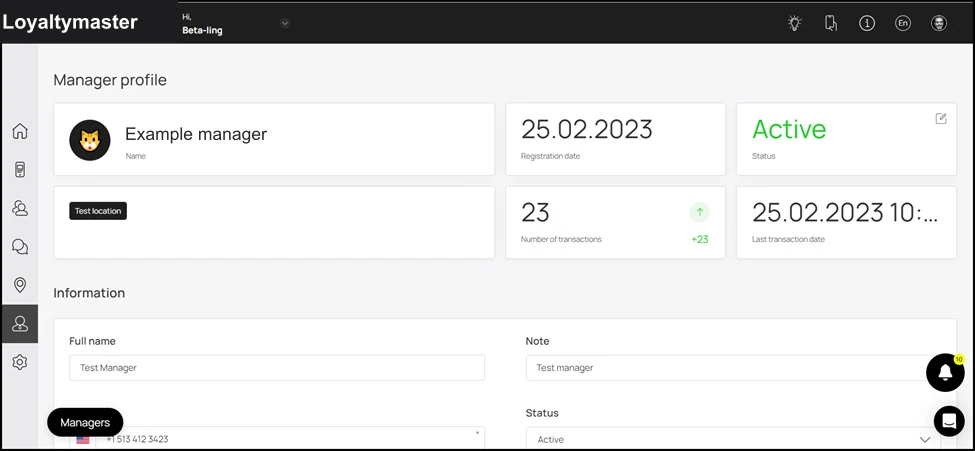This screenshot has height=451, width=975.
Task: Open the Home dashboard sidebar icon
Action: [x=20, y=131]
